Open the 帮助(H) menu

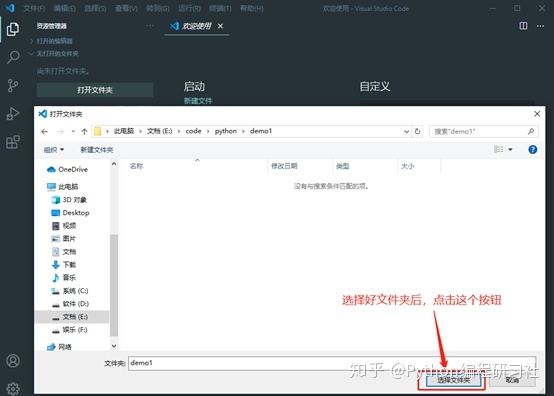tap(252, 8)
